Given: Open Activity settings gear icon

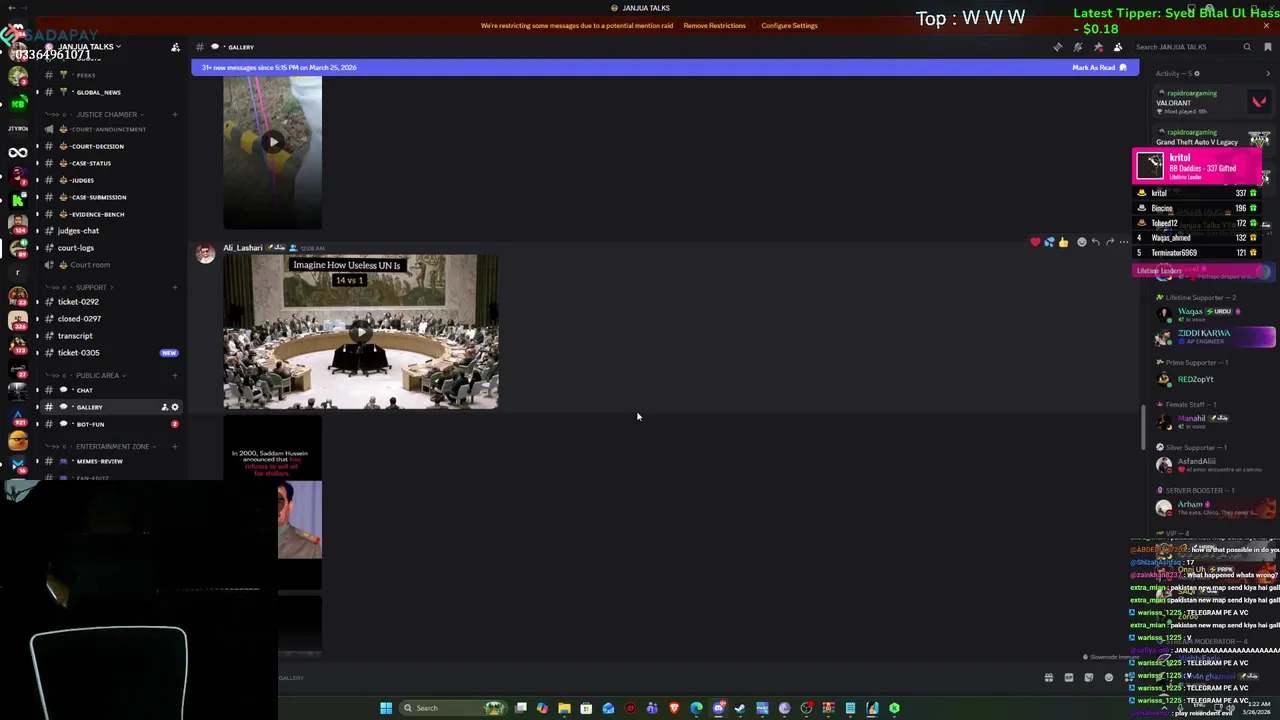Looking at the screenshot, I should [1197, 73].
